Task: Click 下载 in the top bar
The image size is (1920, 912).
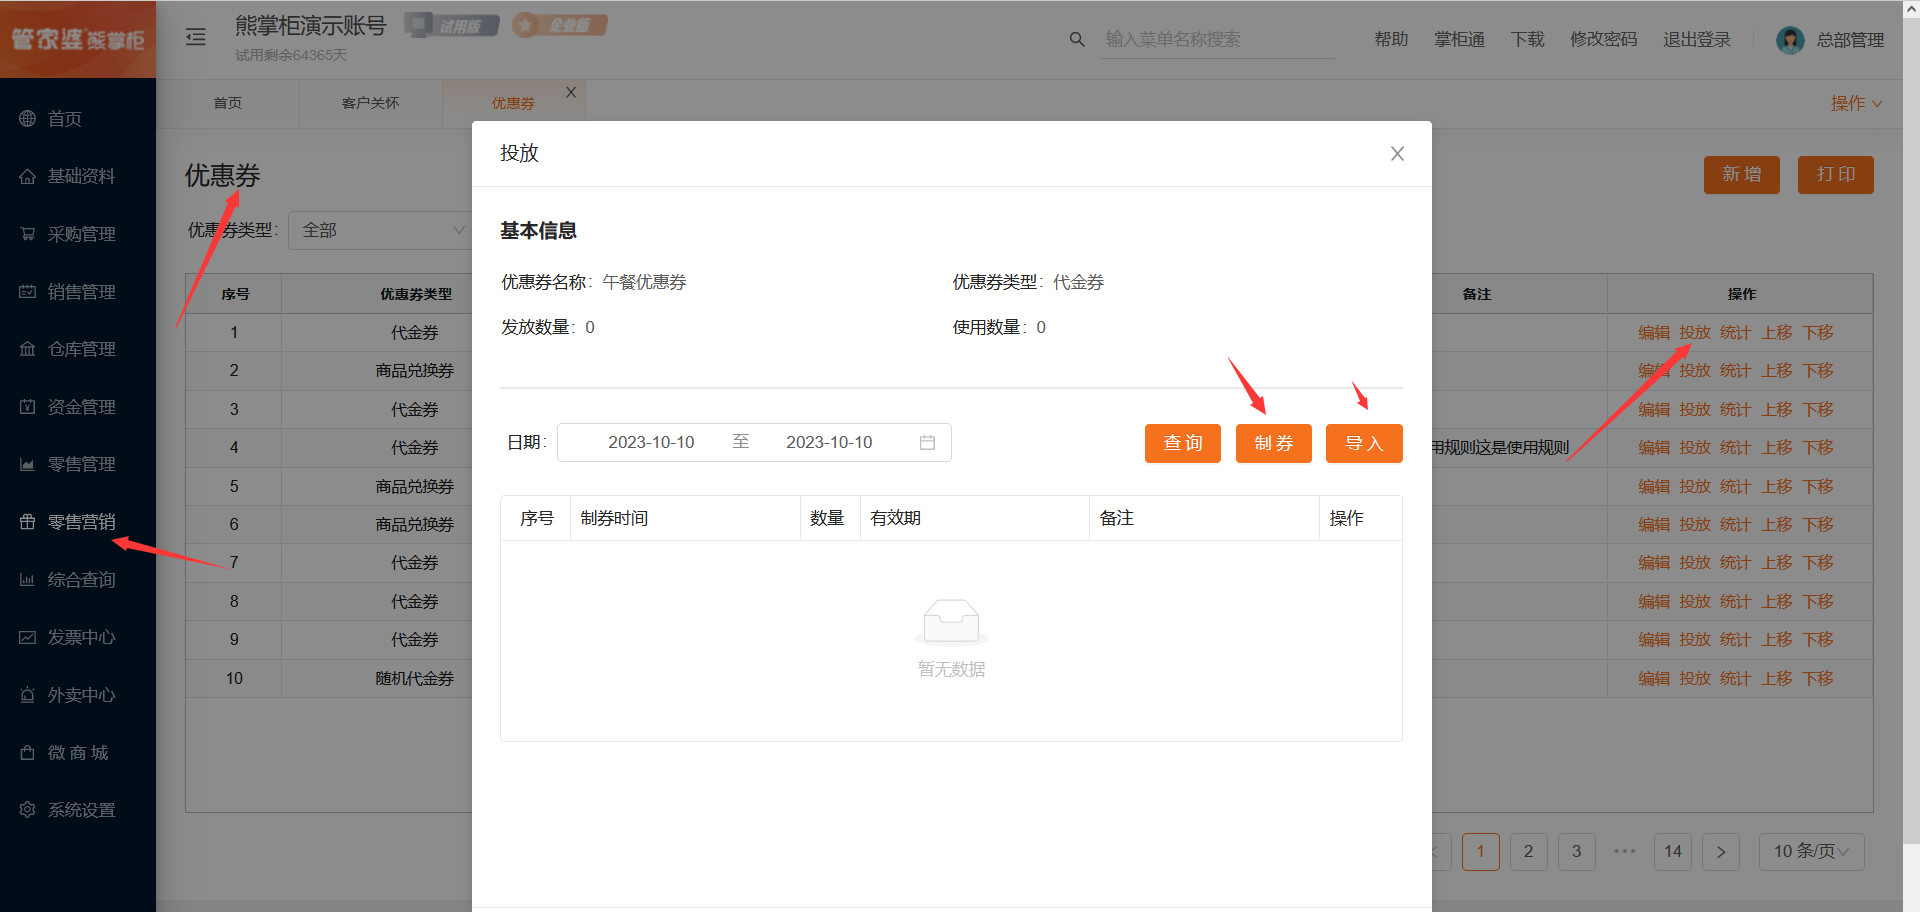Action: tap(1527, 39)
